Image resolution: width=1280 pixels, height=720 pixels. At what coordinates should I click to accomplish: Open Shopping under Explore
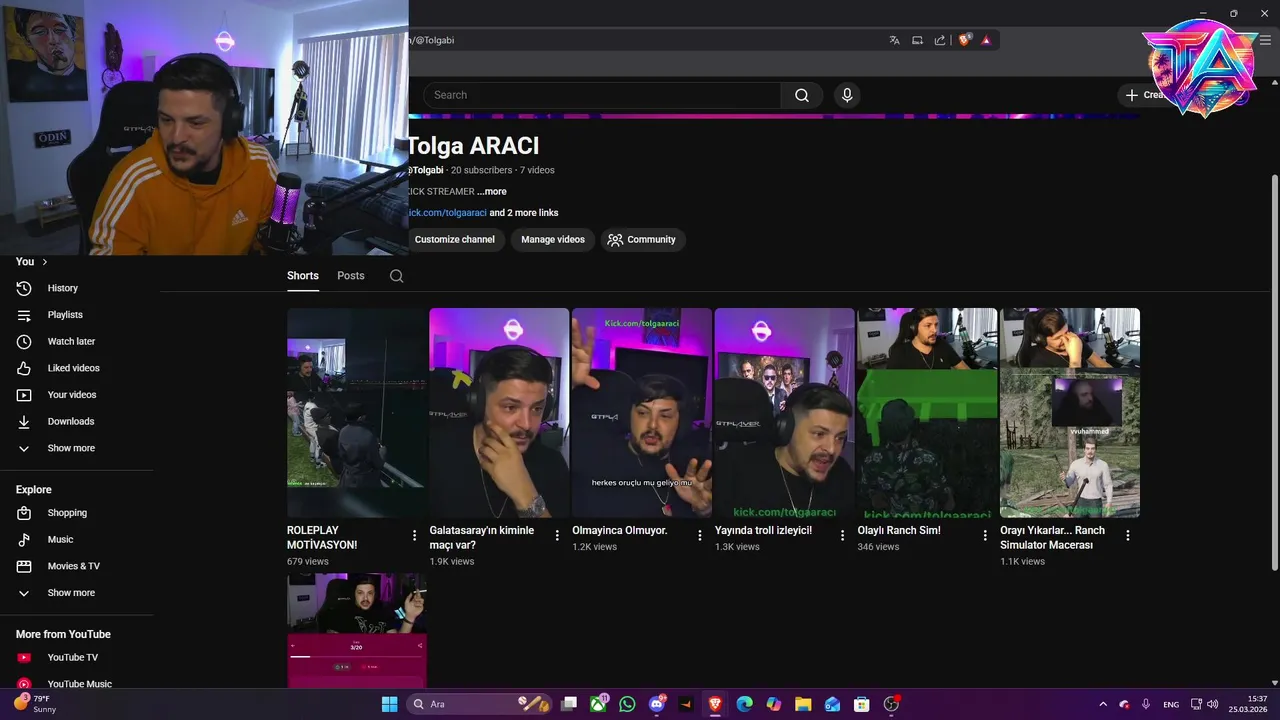point(67,513)
